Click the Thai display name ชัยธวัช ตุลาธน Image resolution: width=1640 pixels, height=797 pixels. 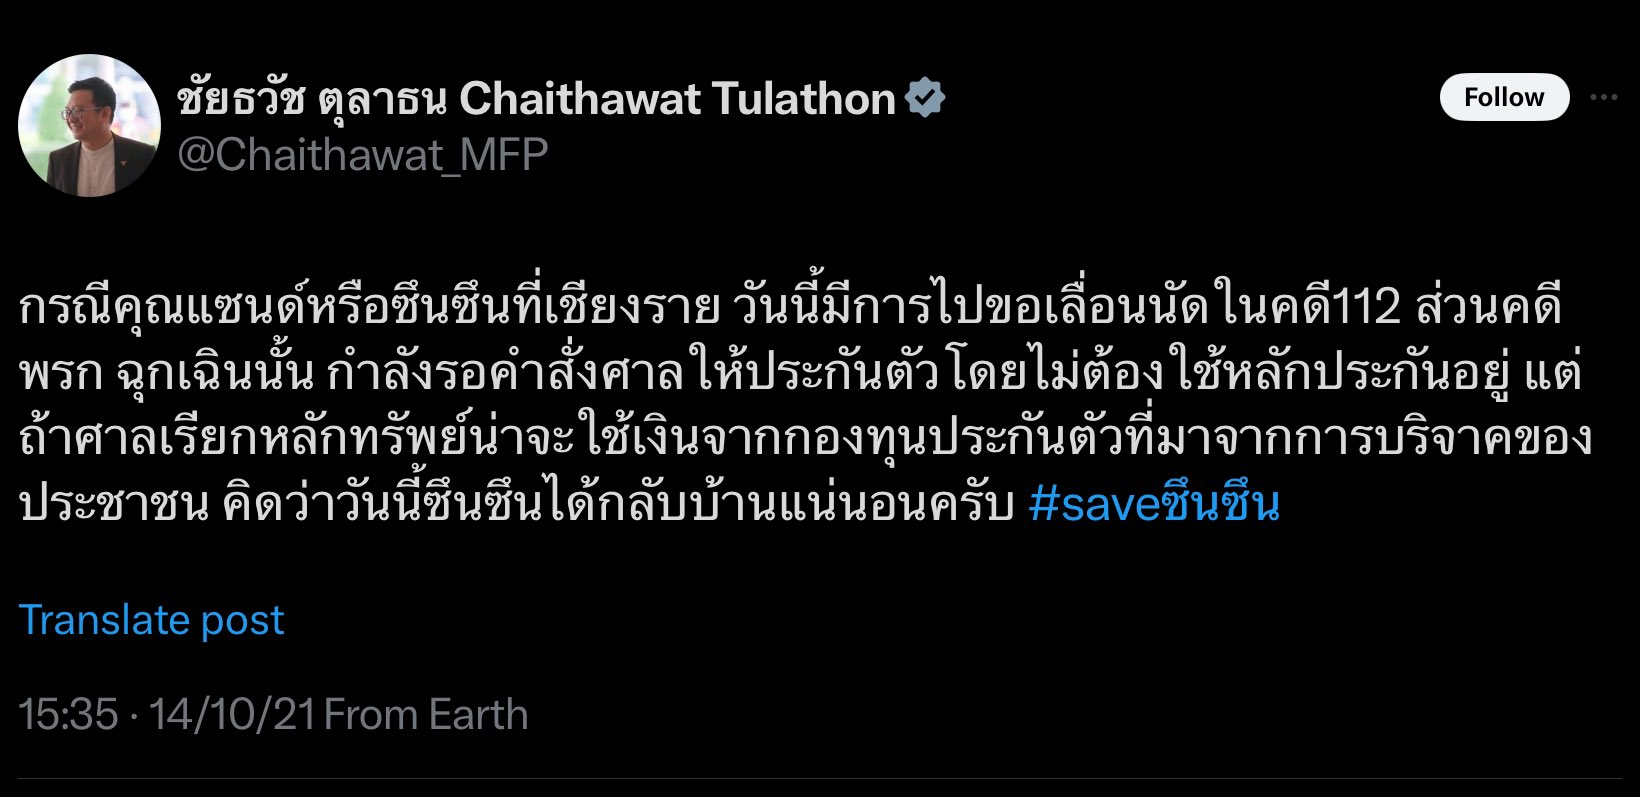coord(313,98)
